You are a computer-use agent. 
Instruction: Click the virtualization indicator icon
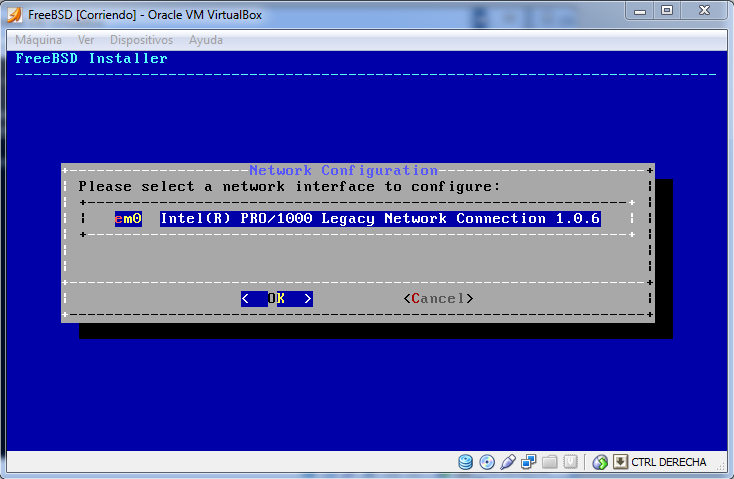[x=570, y=462]
